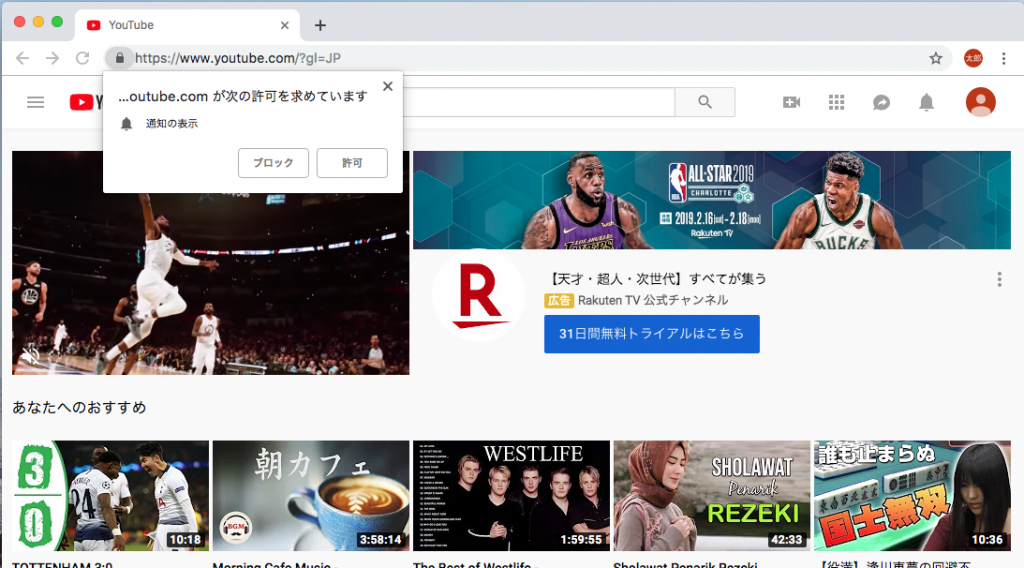The image size is (1024, 568).
Task: Click the 通知の表示 permission text
Action: tap(172, 123)
